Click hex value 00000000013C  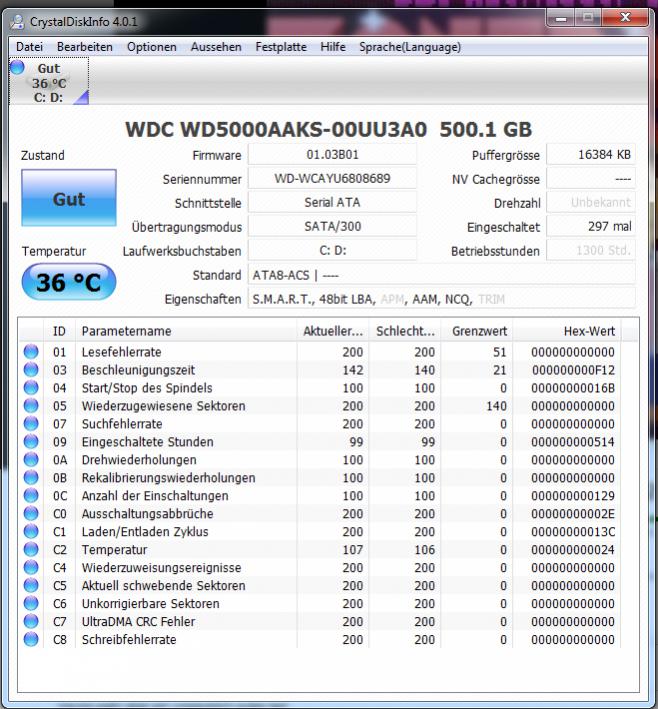coord(573,532)
